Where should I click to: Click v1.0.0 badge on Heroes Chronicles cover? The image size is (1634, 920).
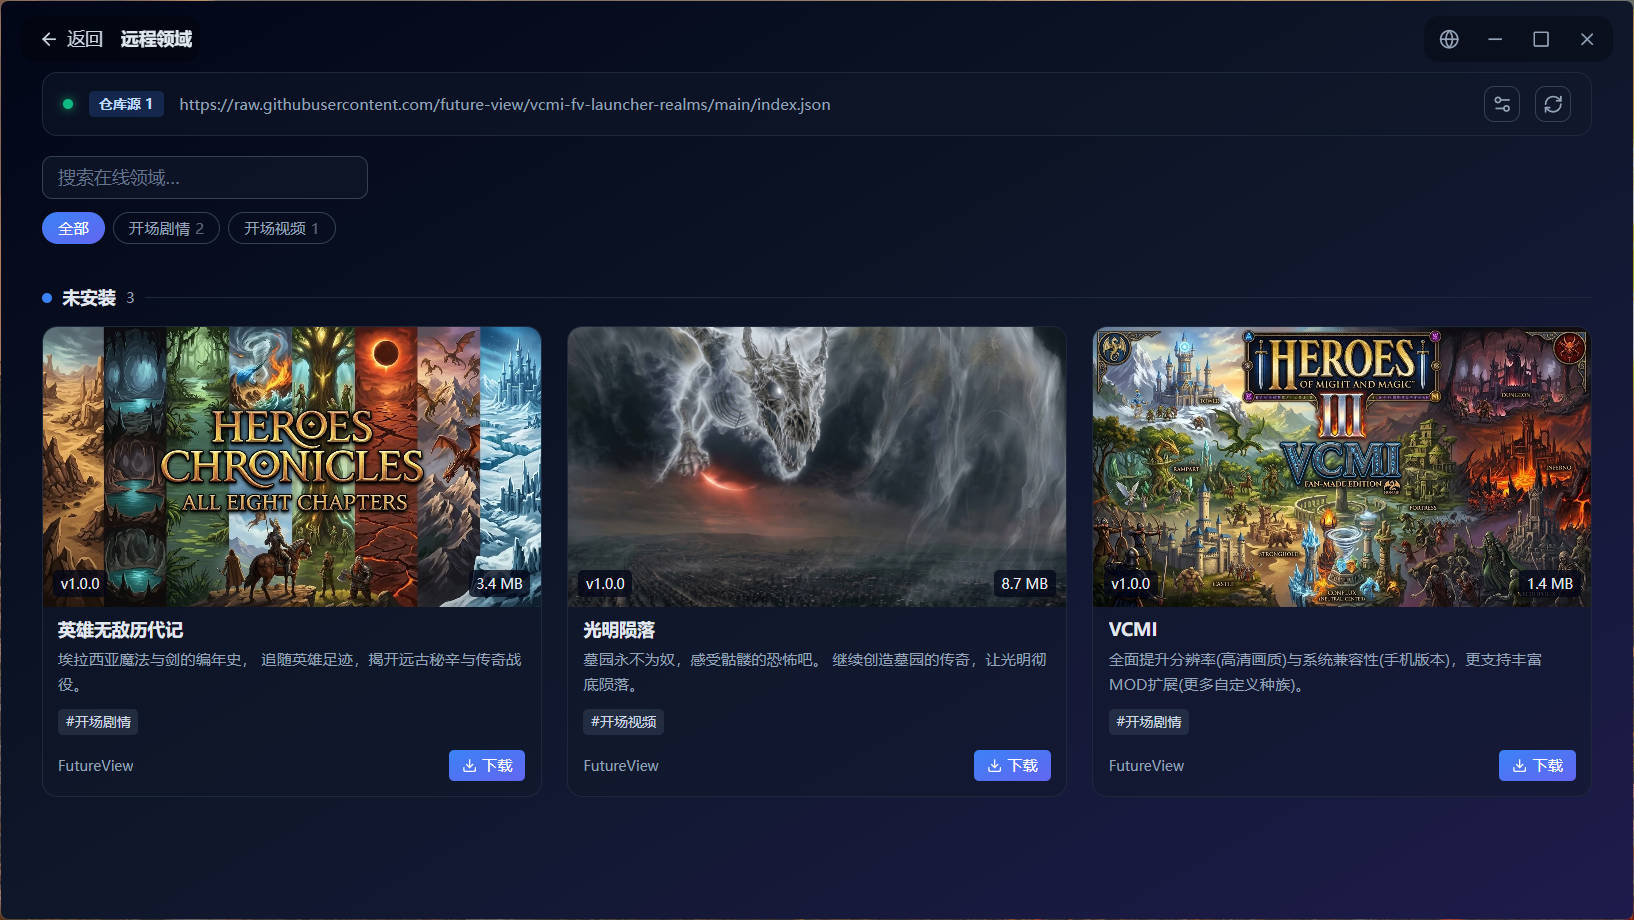click(80, 583)
